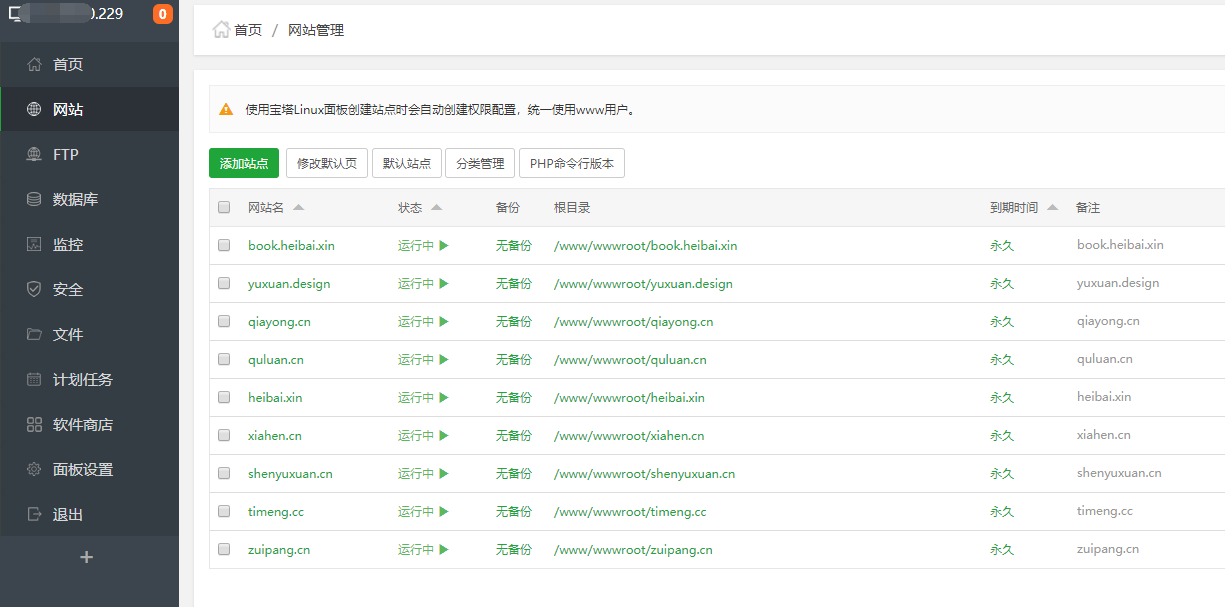Click the remark field zuipang.cn
Screen dimensions: 1225x607
(x=1108, y=549)
